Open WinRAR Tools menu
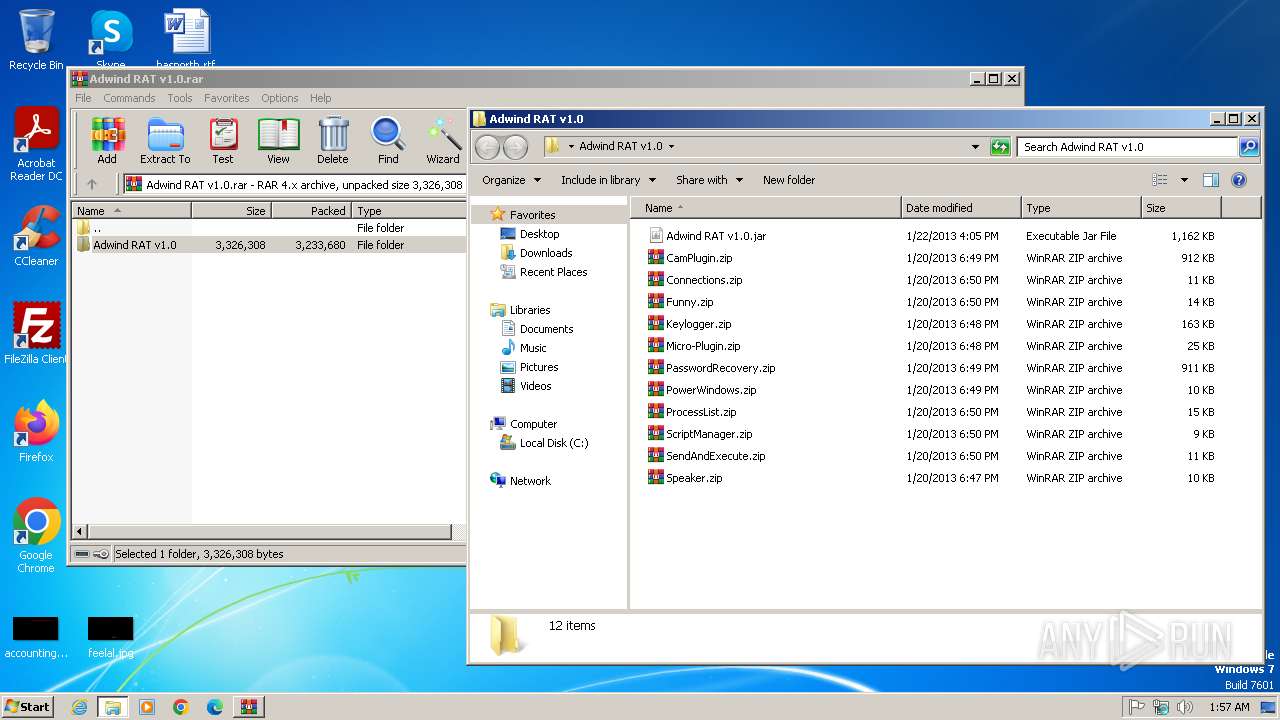Screen dimensions: 1280x720 click(x=180, y=98)
